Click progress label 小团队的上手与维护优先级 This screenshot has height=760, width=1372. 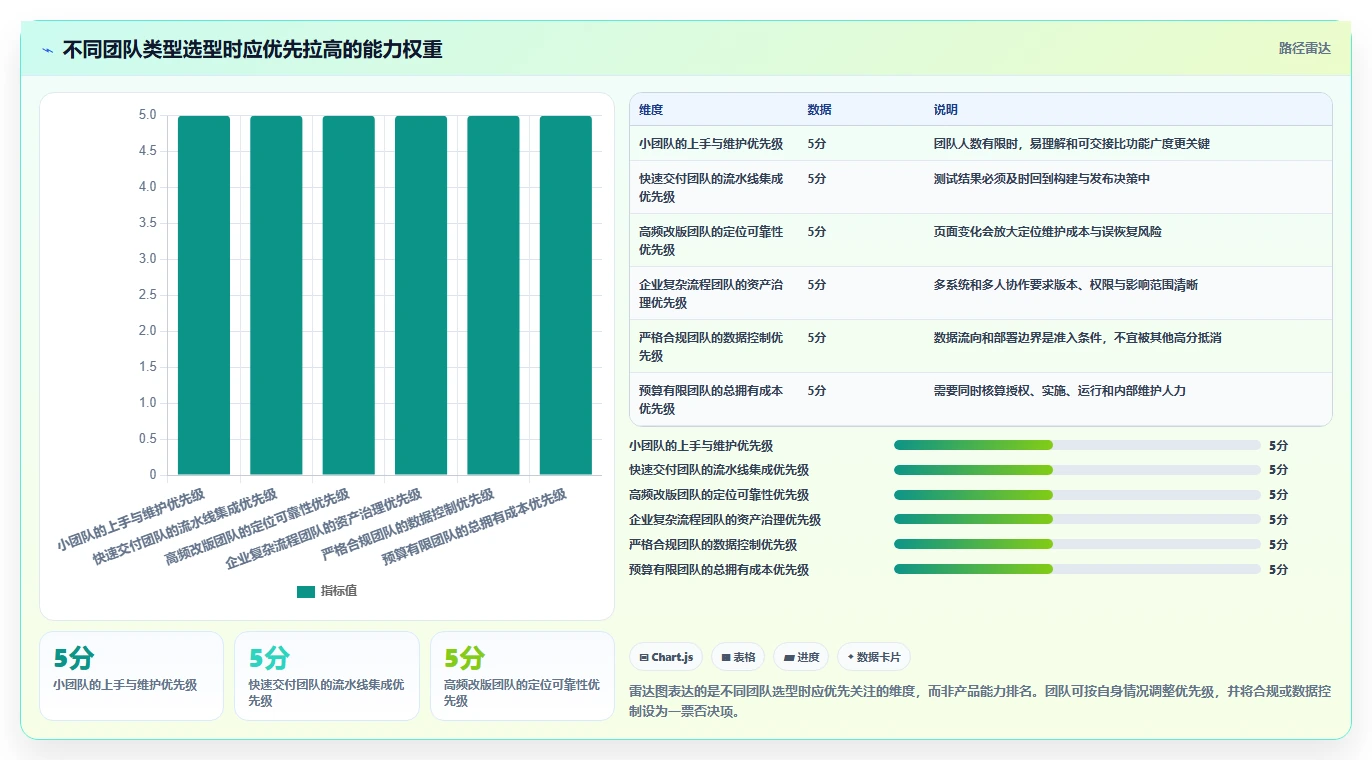[701, 446]
